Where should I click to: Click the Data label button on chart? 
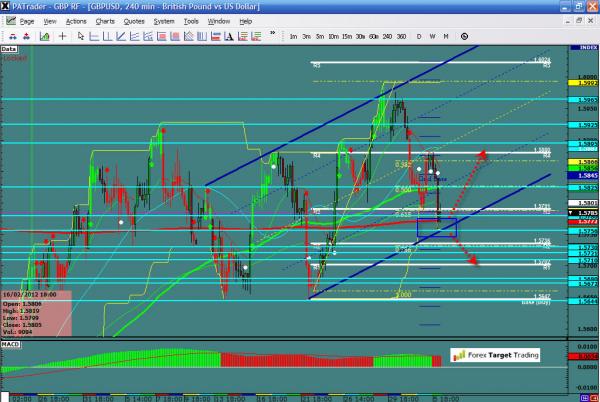9,47
